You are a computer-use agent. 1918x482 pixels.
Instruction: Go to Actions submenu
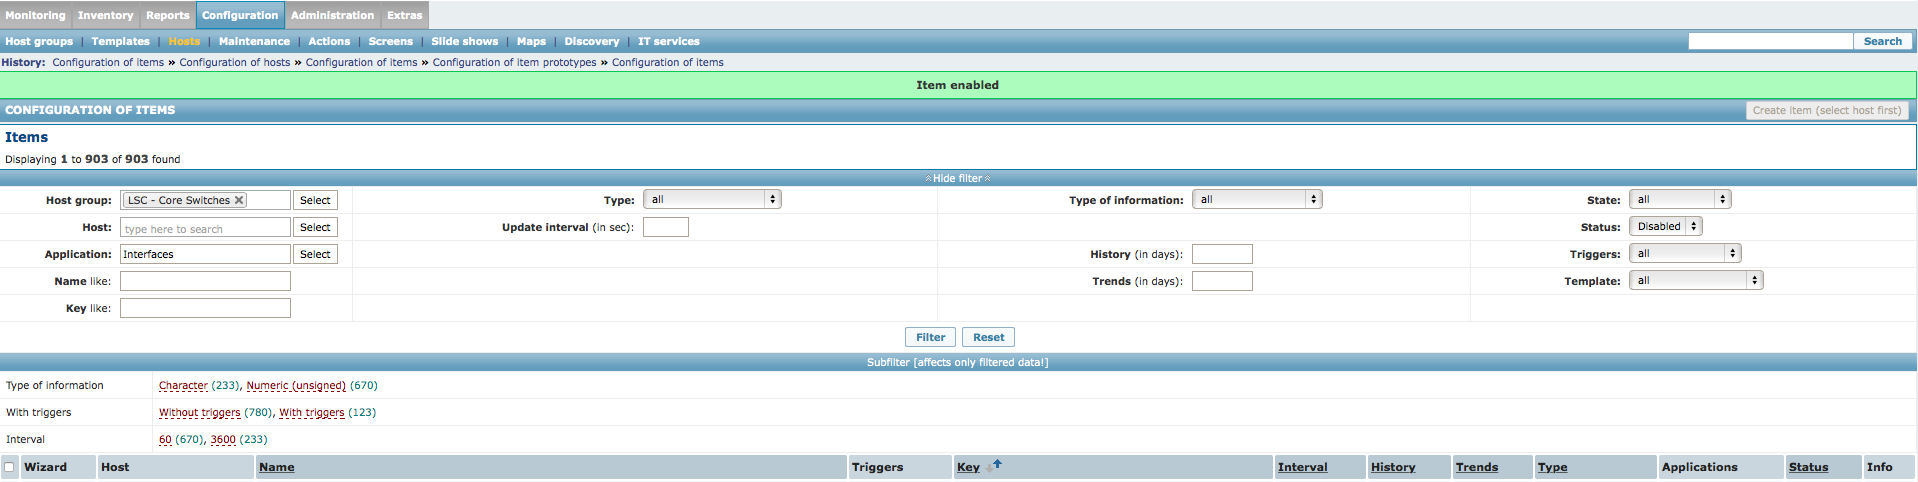[329, 41]
